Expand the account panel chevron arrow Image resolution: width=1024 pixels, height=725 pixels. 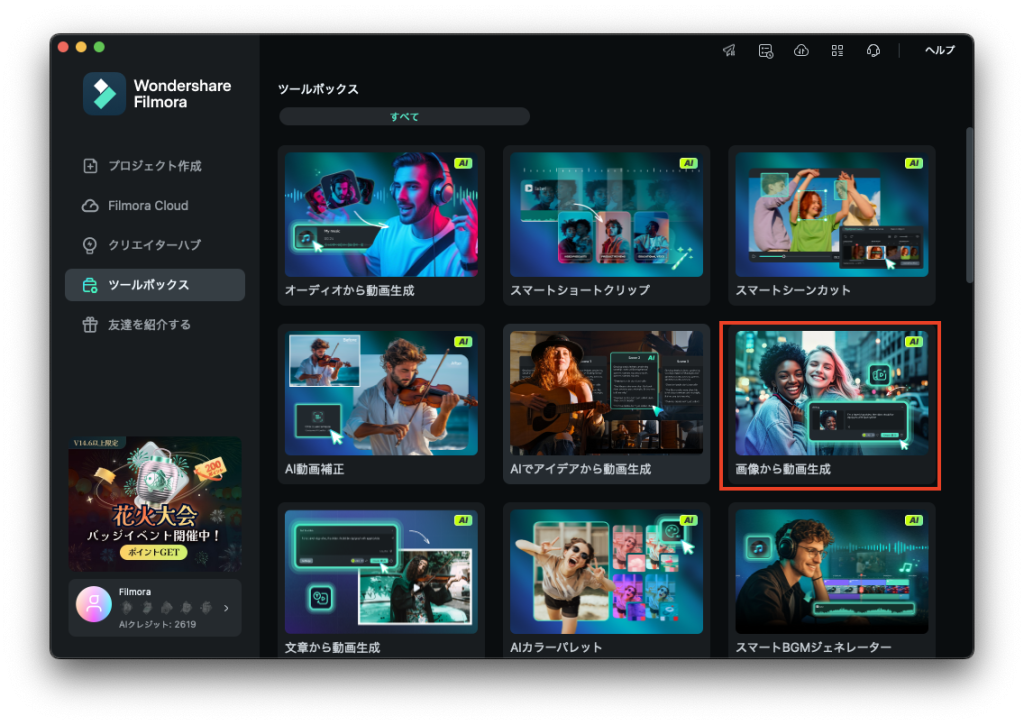(x=226, y=607)
